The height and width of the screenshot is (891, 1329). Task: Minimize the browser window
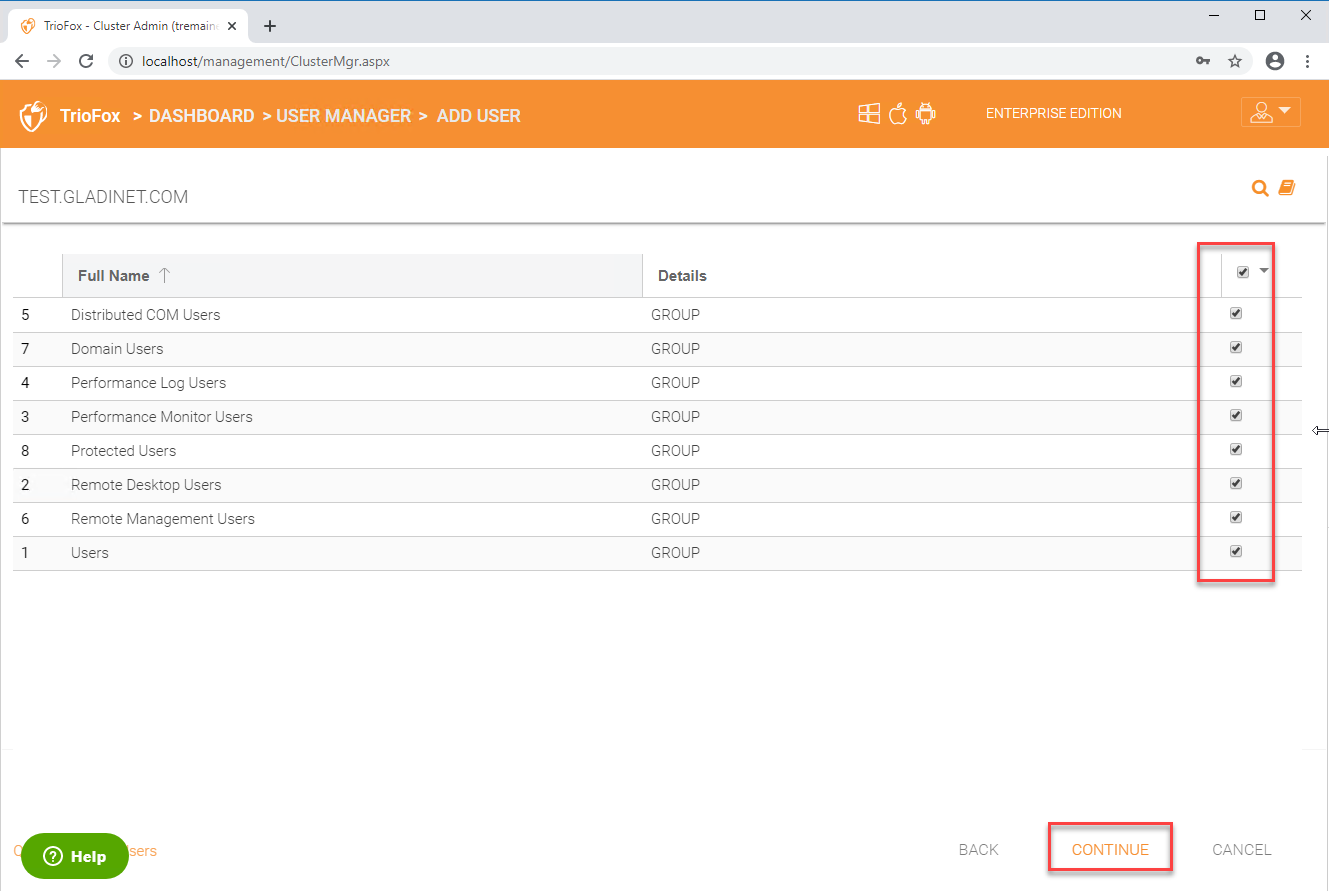click(x=1213, y=15)
